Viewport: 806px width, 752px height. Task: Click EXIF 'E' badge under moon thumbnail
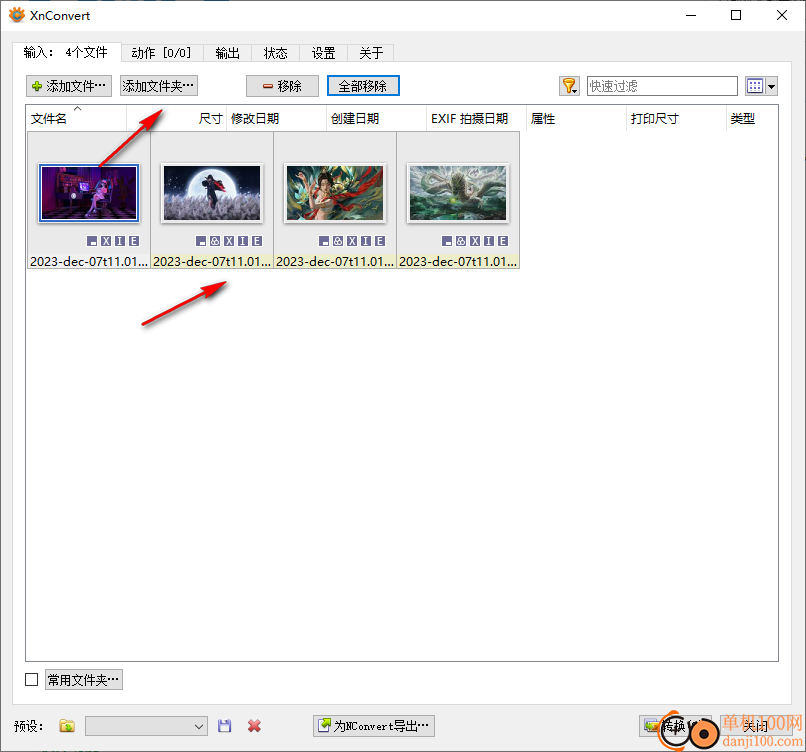click(x=257, y=241)
